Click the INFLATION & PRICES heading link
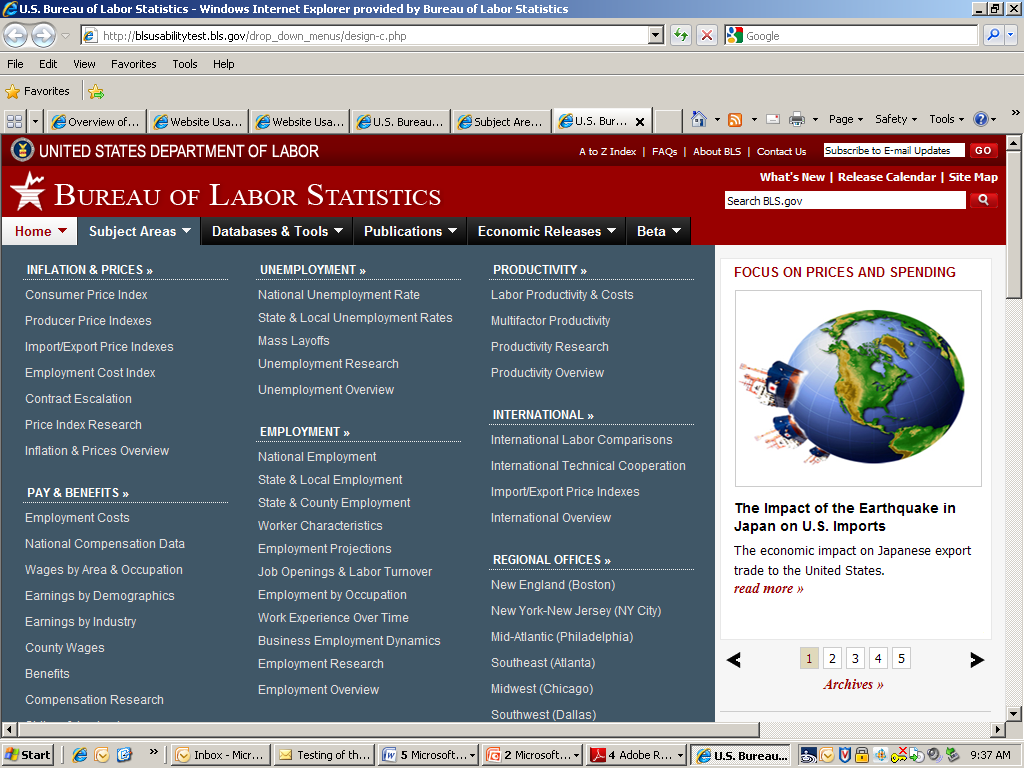 89,270
